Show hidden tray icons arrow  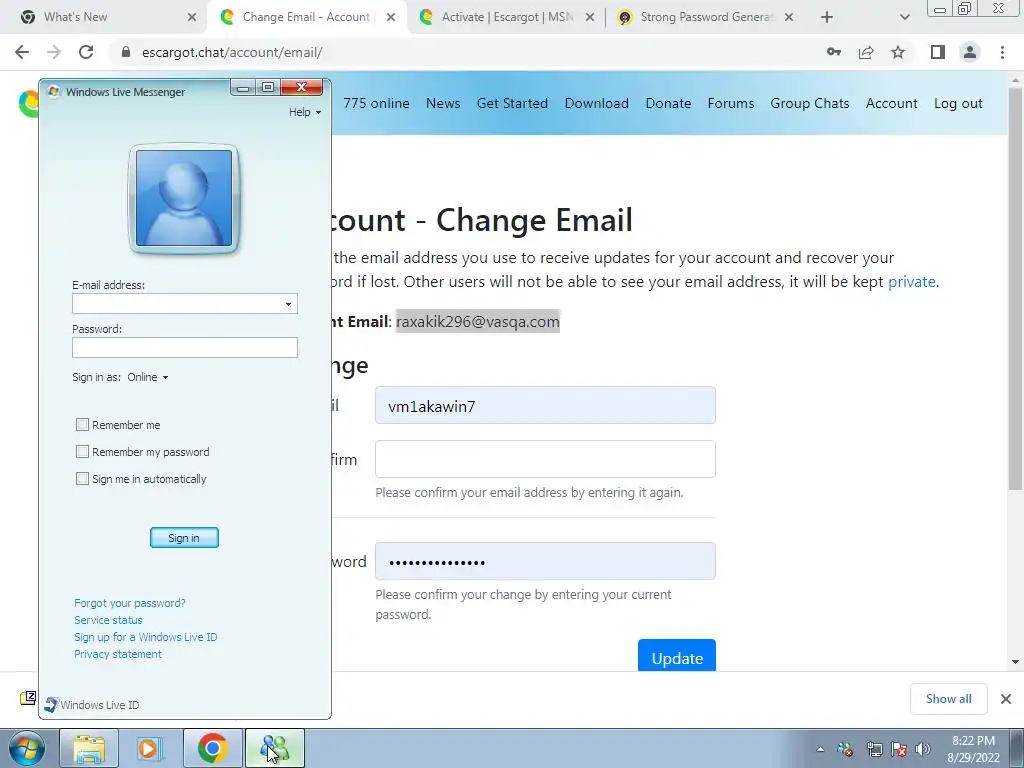[x=820, y=749]
